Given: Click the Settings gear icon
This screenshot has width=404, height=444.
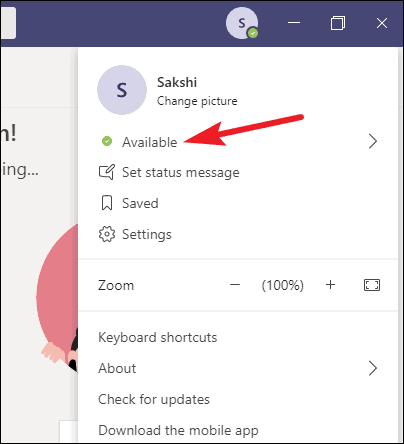Looking at the screenshot, I should click(x=107, y=234).
